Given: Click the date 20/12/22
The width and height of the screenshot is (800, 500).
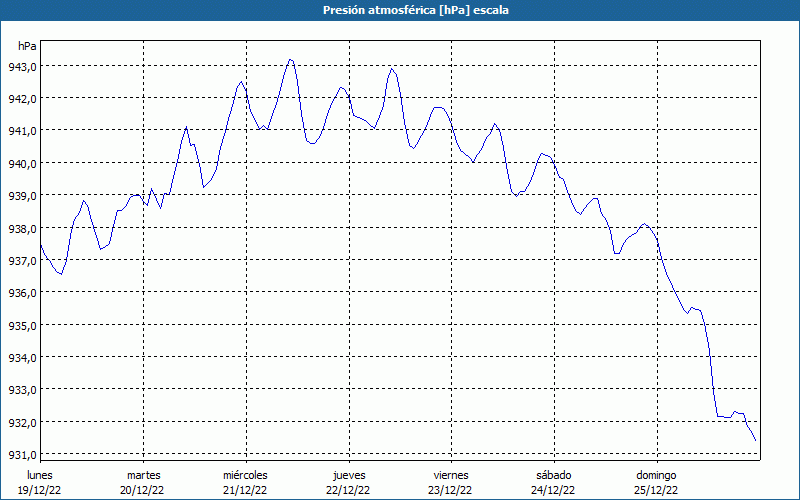Looking at the screenshot, I should (x=142, y=490).
